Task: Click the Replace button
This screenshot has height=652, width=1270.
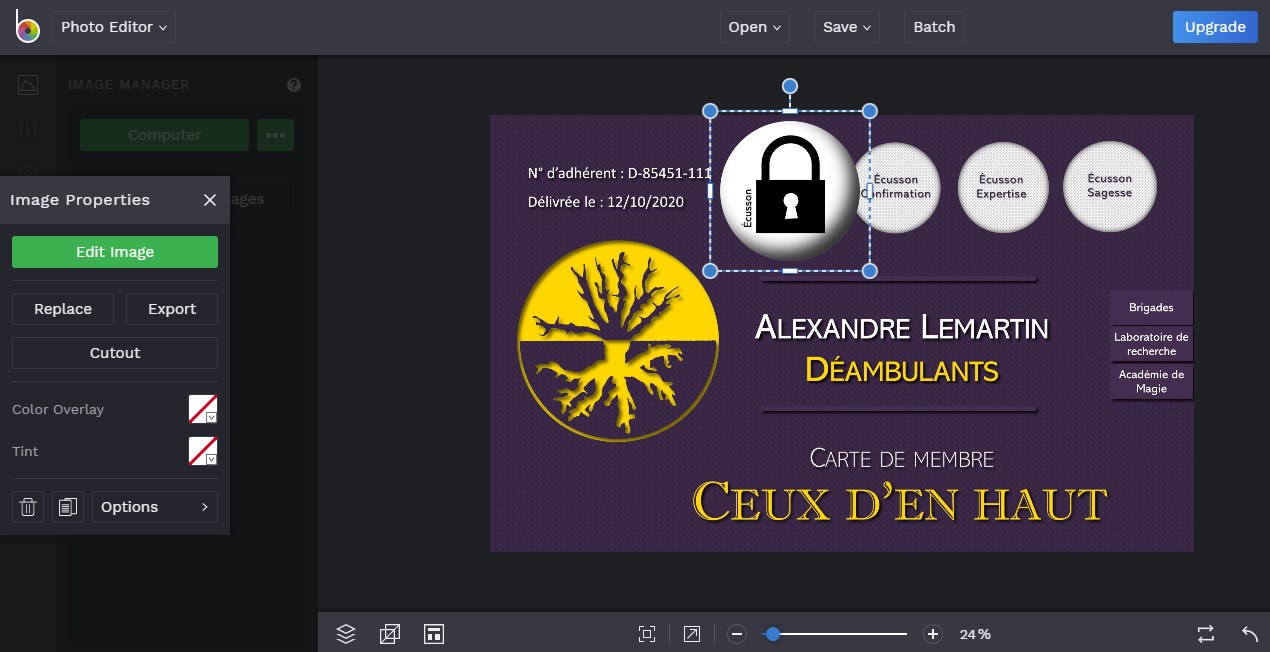Action: point(63,309)
